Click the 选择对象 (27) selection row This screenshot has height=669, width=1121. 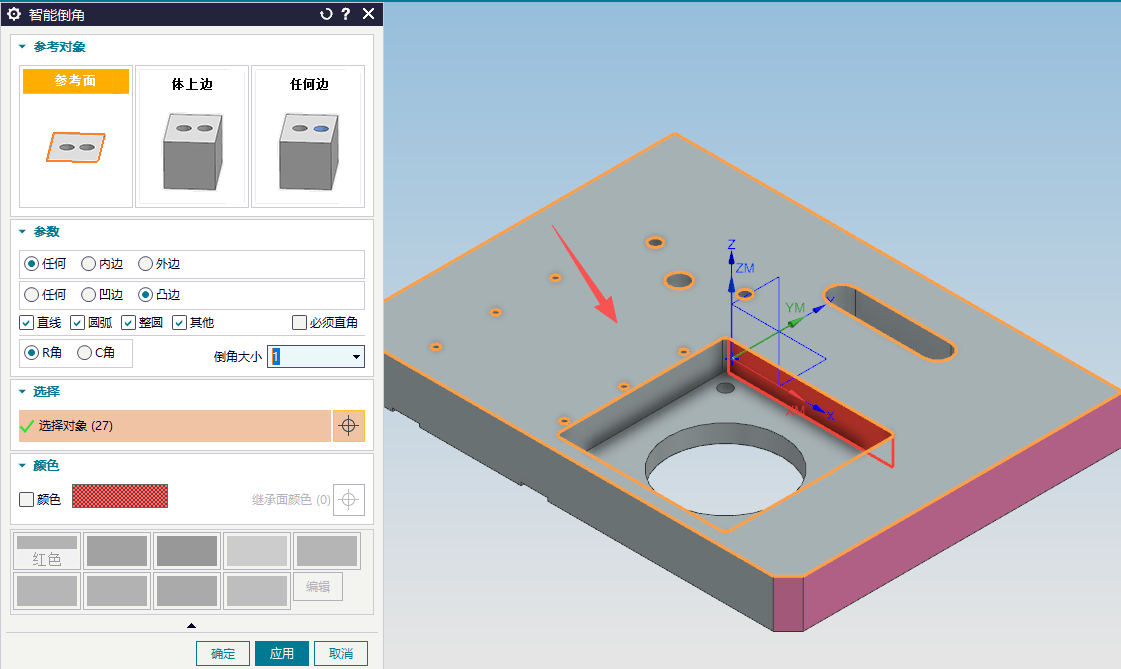pyautogui.click(x=175, y=426)
